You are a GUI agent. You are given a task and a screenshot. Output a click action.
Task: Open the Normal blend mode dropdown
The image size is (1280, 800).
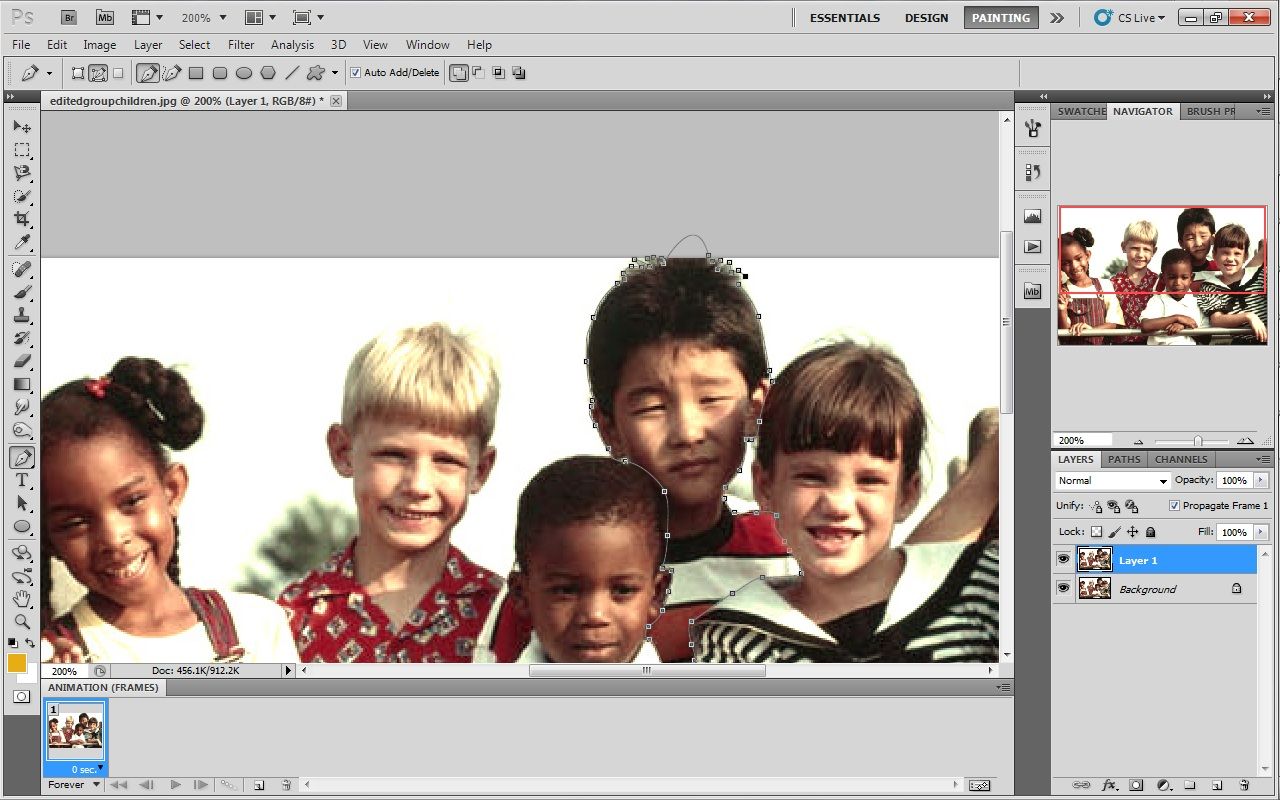pyautogui.click(x=1113, y=481)
